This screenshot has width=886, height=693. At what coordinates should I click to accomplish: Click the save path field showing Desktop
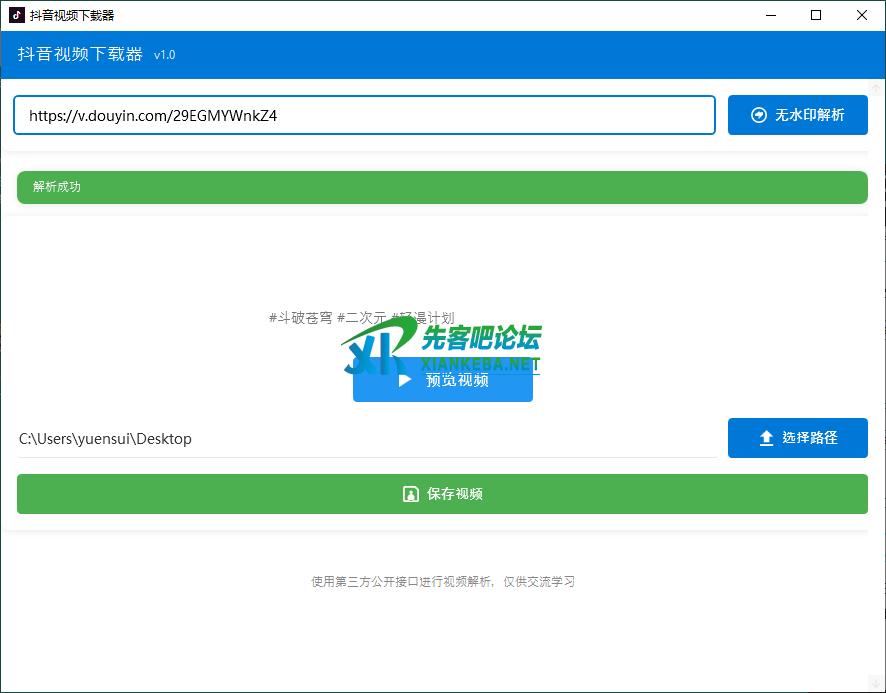click(x=366, y=439)
